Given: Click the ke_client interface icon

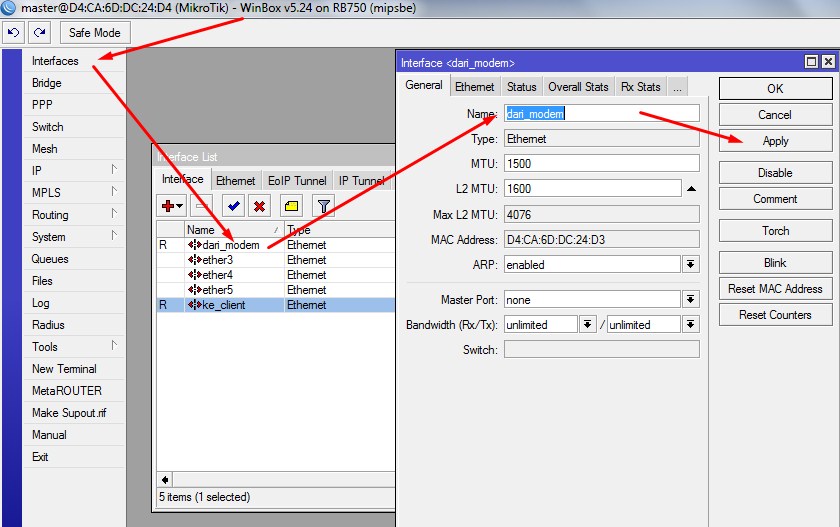Looking at the screenshot, I should (194, 305).
